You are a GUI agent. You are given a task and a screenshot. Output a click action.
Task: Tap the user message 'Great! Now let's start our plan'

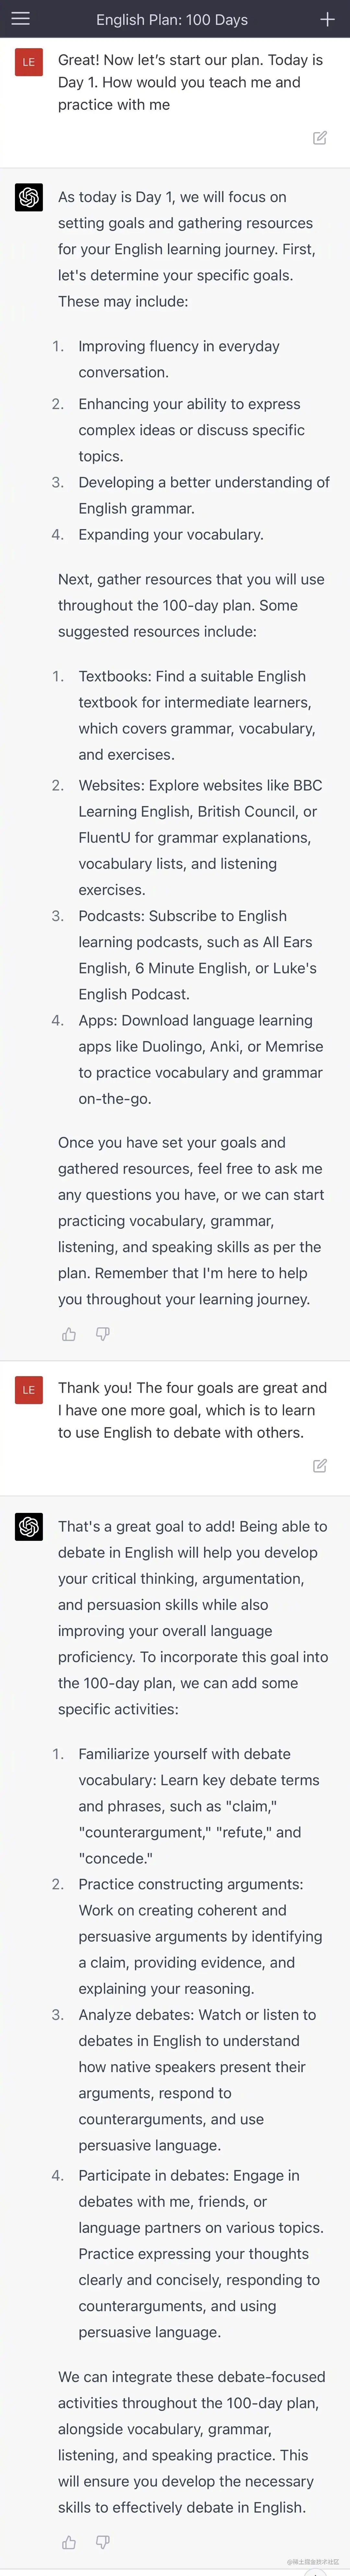click(190, 82)
